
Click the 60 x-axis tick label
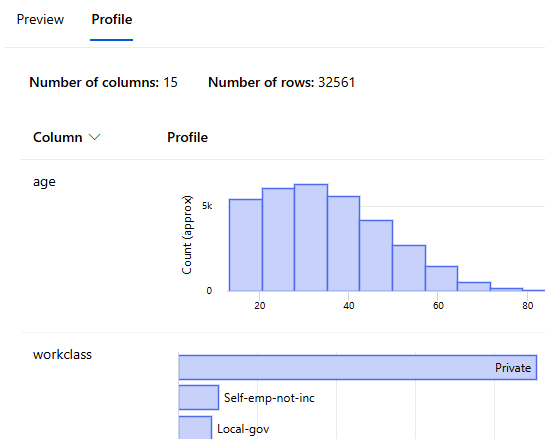coord(438,306)
